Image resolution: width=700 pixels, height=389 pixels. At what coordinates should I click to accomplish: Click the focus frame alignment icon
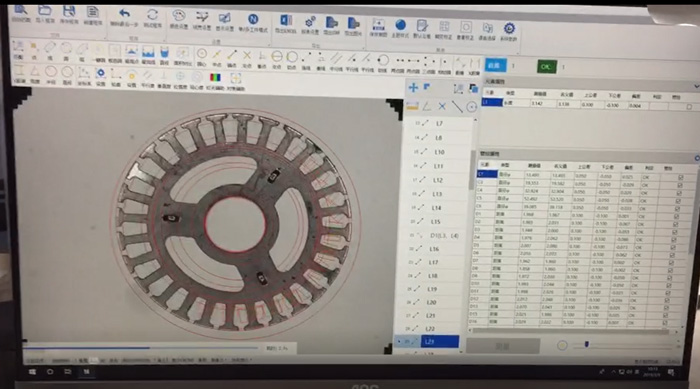(235, 78)
